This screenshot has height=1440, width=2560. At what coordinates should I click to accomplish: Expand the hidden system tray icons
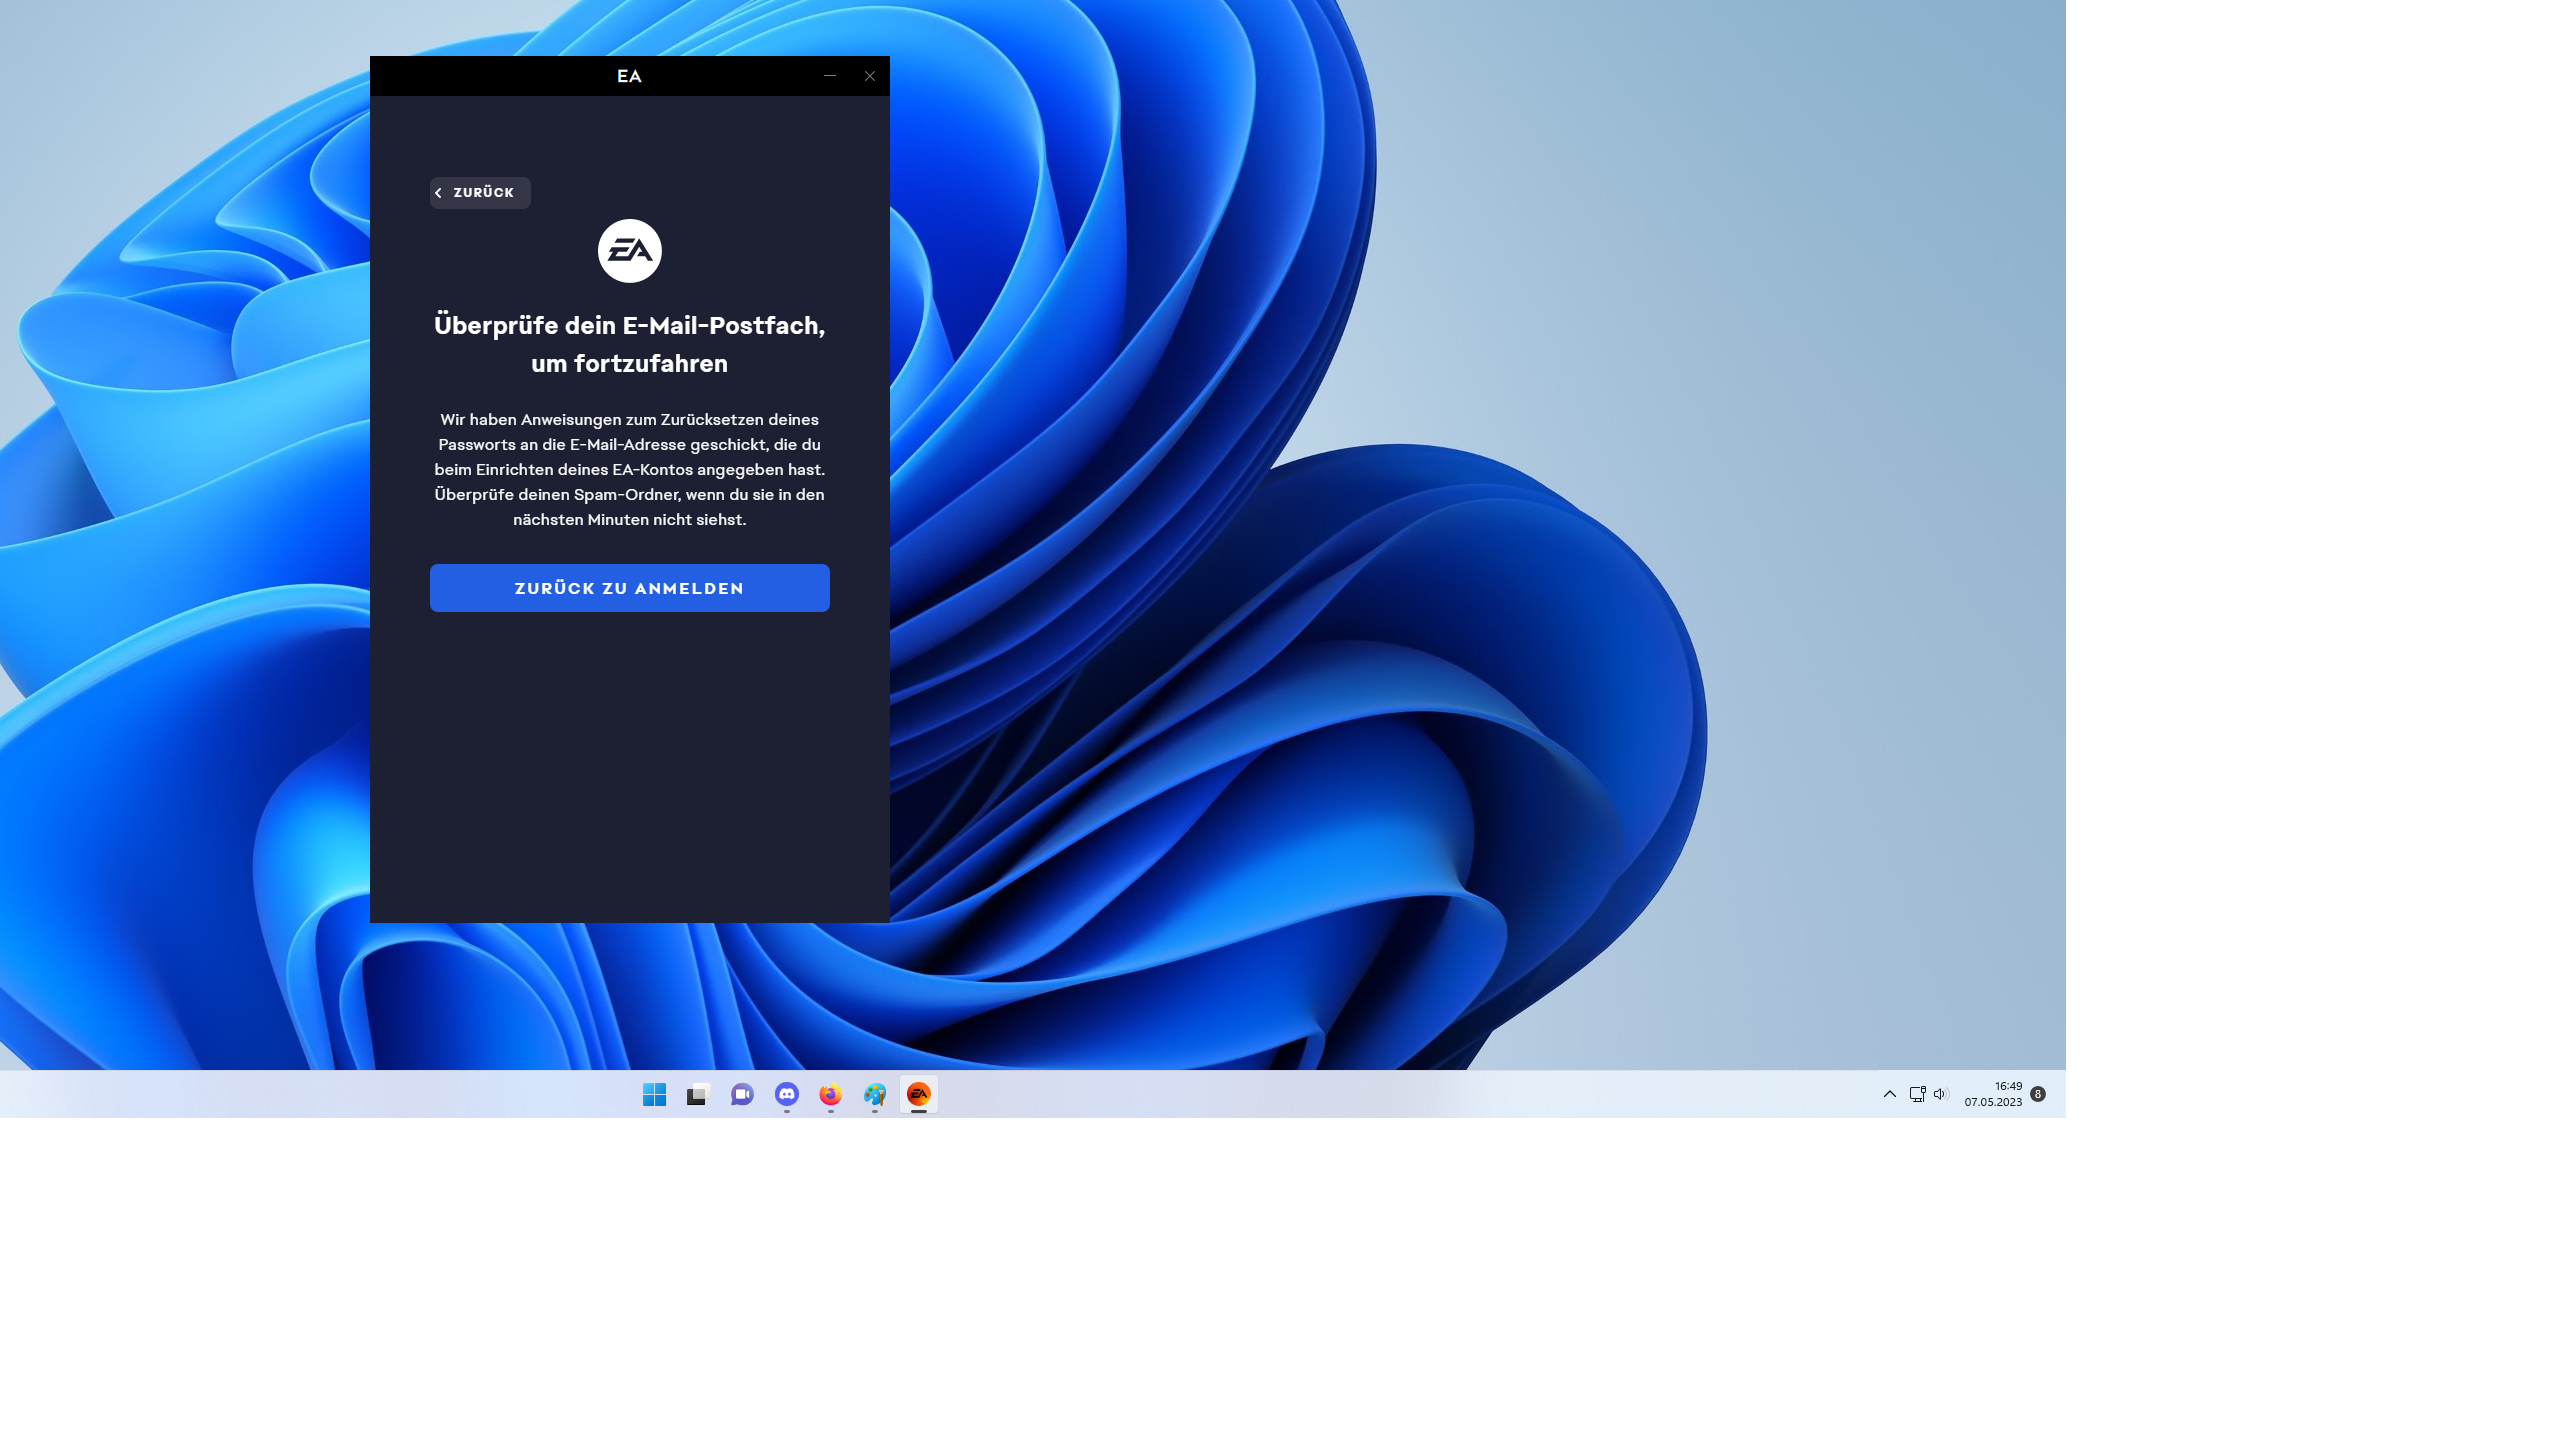[x=1889, y=1094]
